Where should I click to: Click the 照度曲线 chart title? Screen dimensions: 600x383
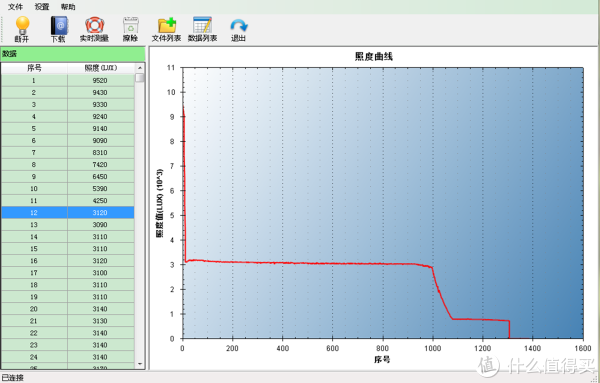pyautogui.click(x=373, y=57)
